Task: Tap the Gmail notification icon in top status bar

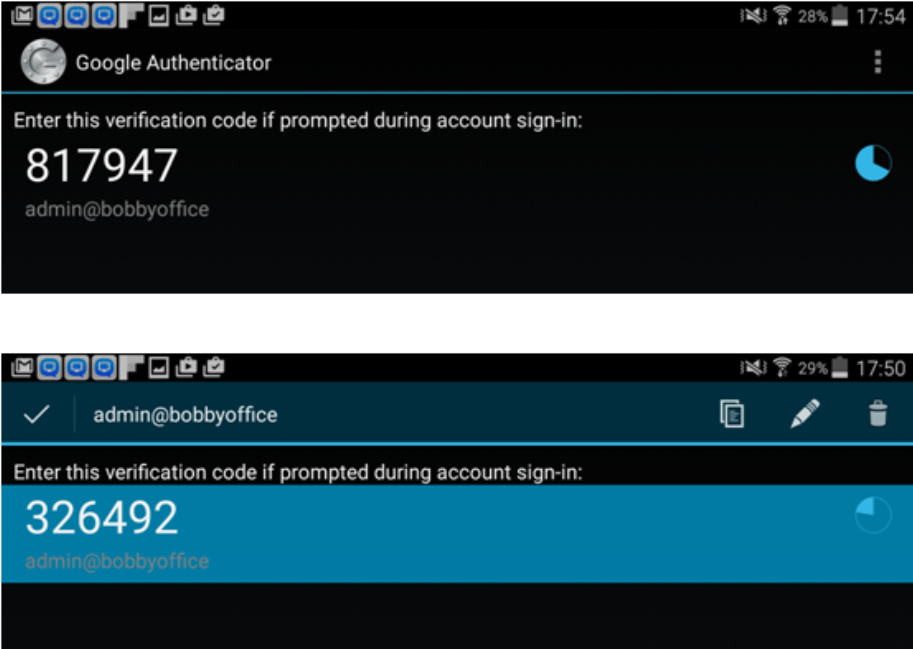Action: click(x=22, y=16)
